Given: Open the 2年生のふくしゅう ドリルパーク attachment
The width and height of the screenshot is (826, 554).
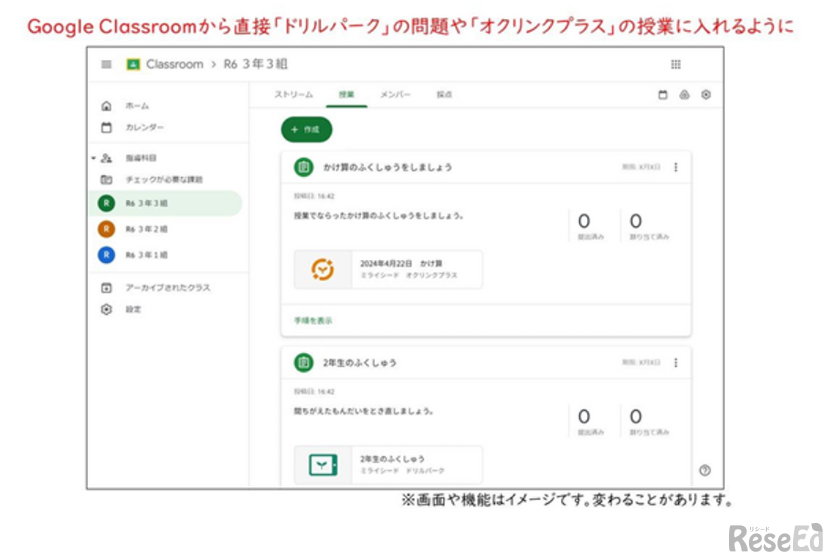Looking at the screenshot, I should pyautogui.click(x=388, y=465).
